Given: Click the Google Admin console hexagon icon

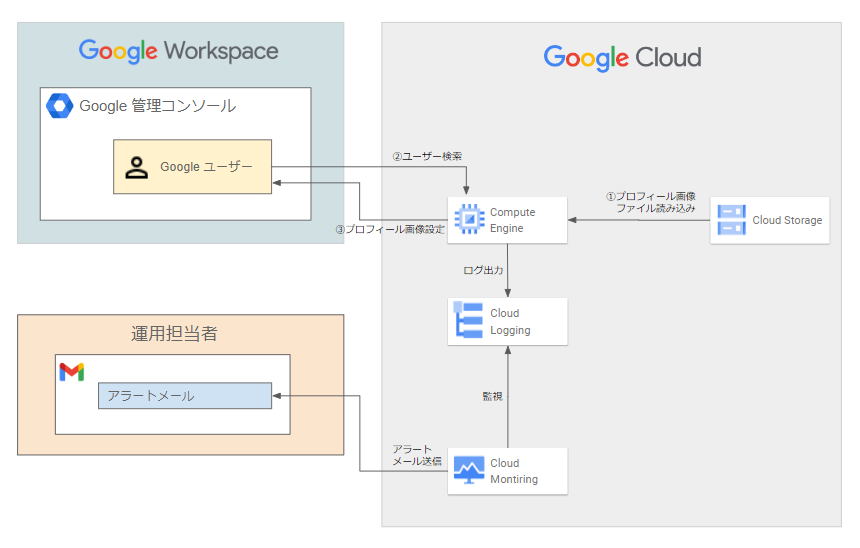Looking at the screenshot, I should point(59,106).
